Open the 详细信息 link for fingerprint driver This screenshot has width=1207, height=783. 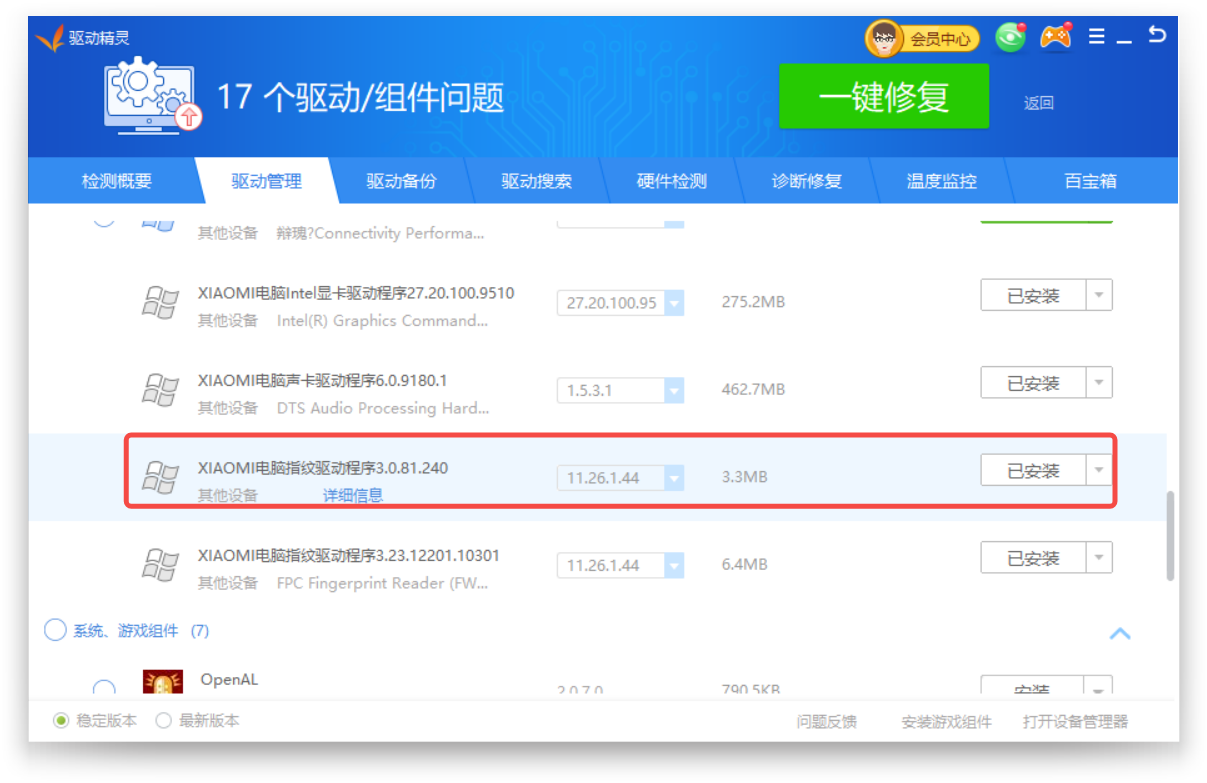click(x=352, y=495)
